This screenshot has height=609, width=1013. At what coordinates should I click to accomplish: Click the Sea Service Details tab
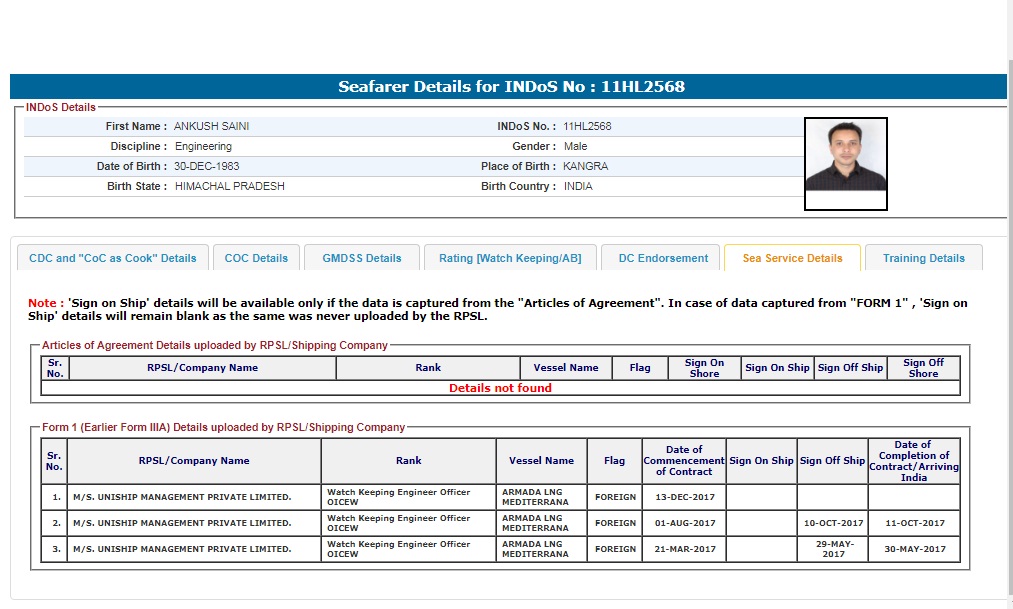tap(792, 258)
